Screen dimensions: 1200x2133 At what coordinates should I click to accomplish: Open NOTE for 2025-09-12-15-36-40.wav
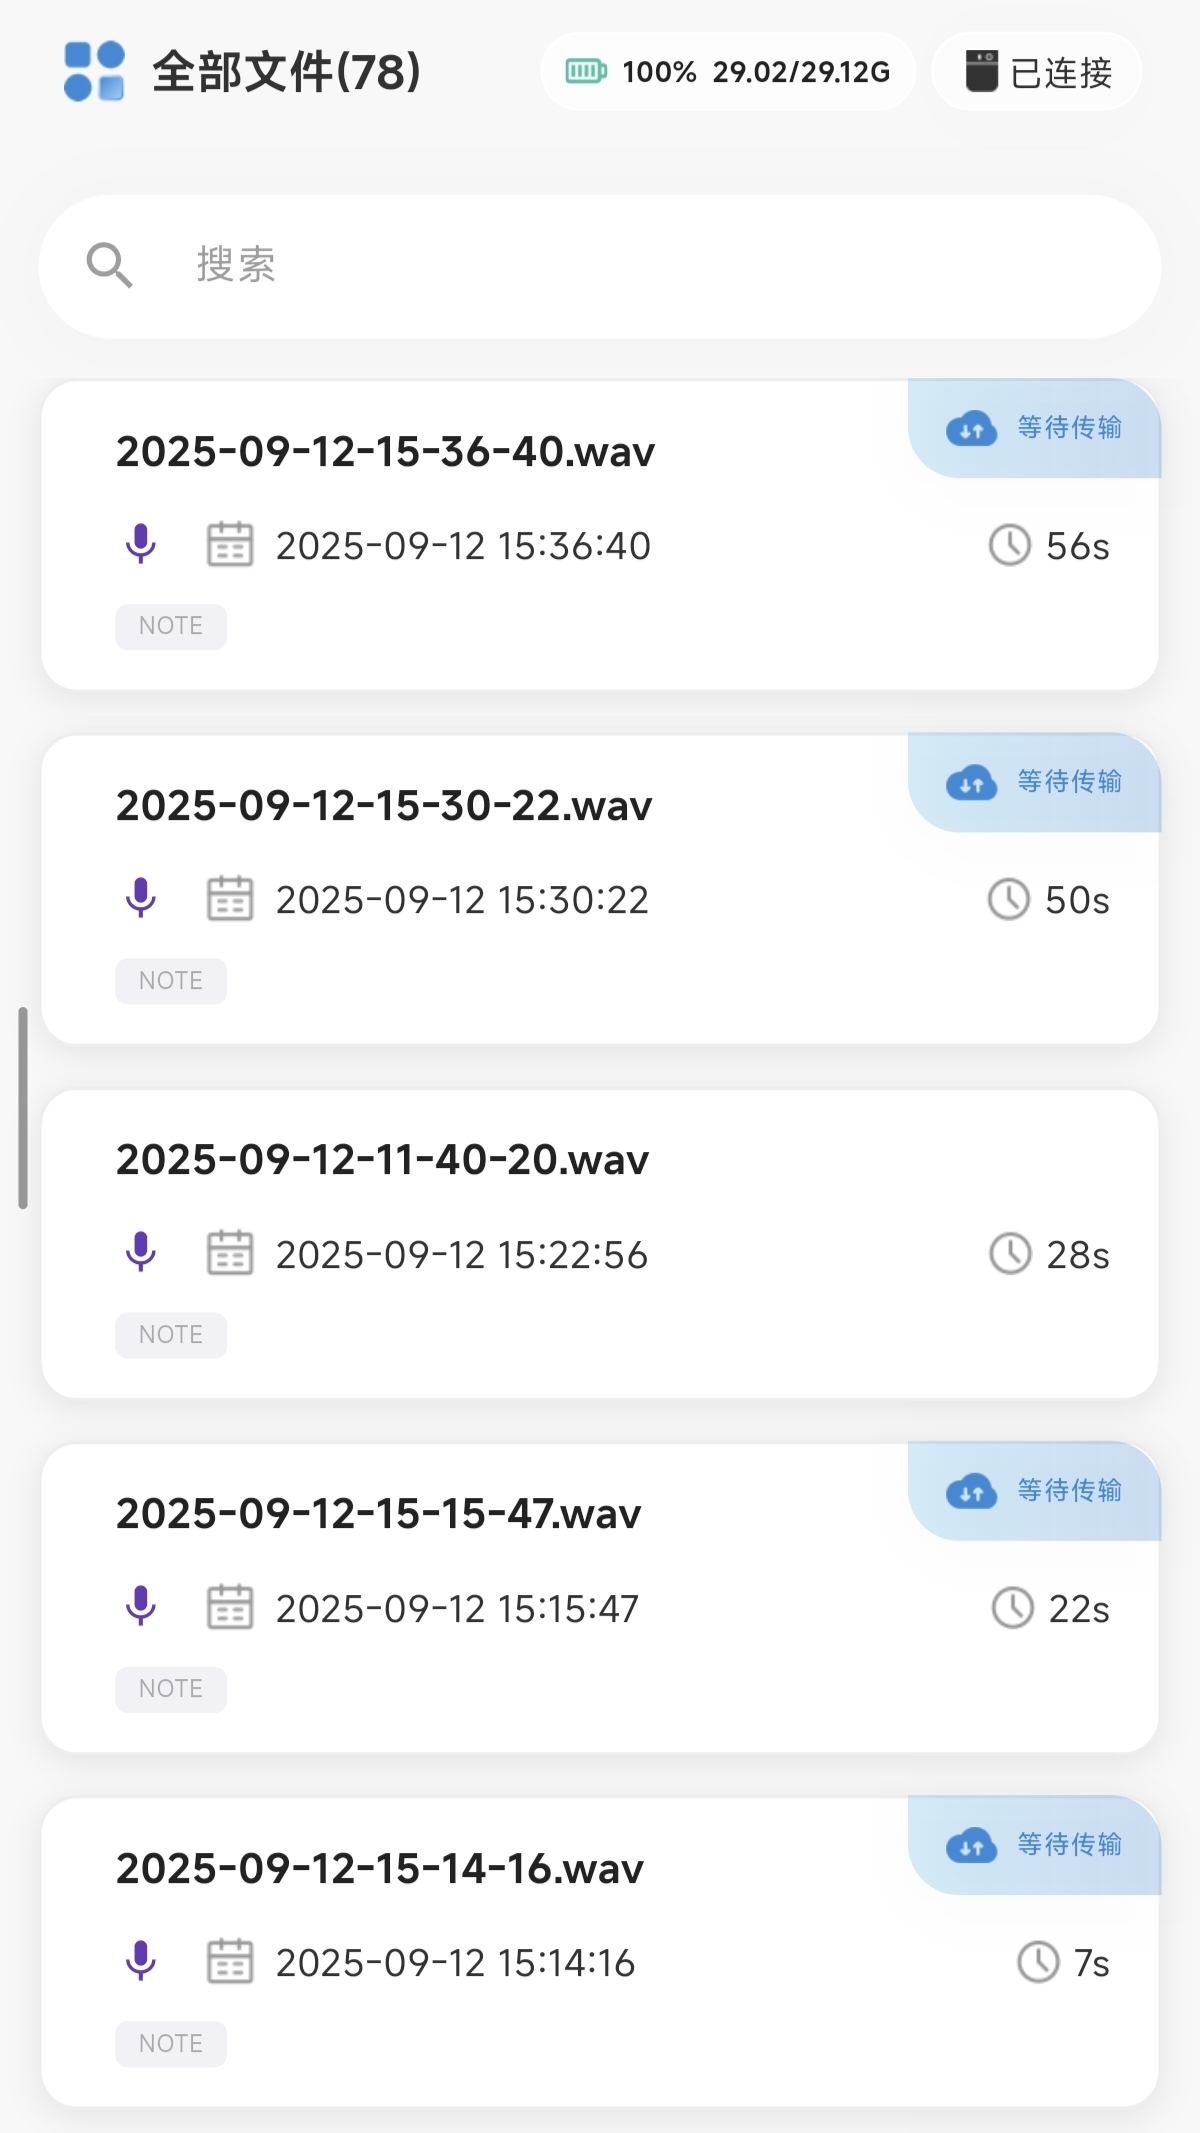[x=171, y=627]
